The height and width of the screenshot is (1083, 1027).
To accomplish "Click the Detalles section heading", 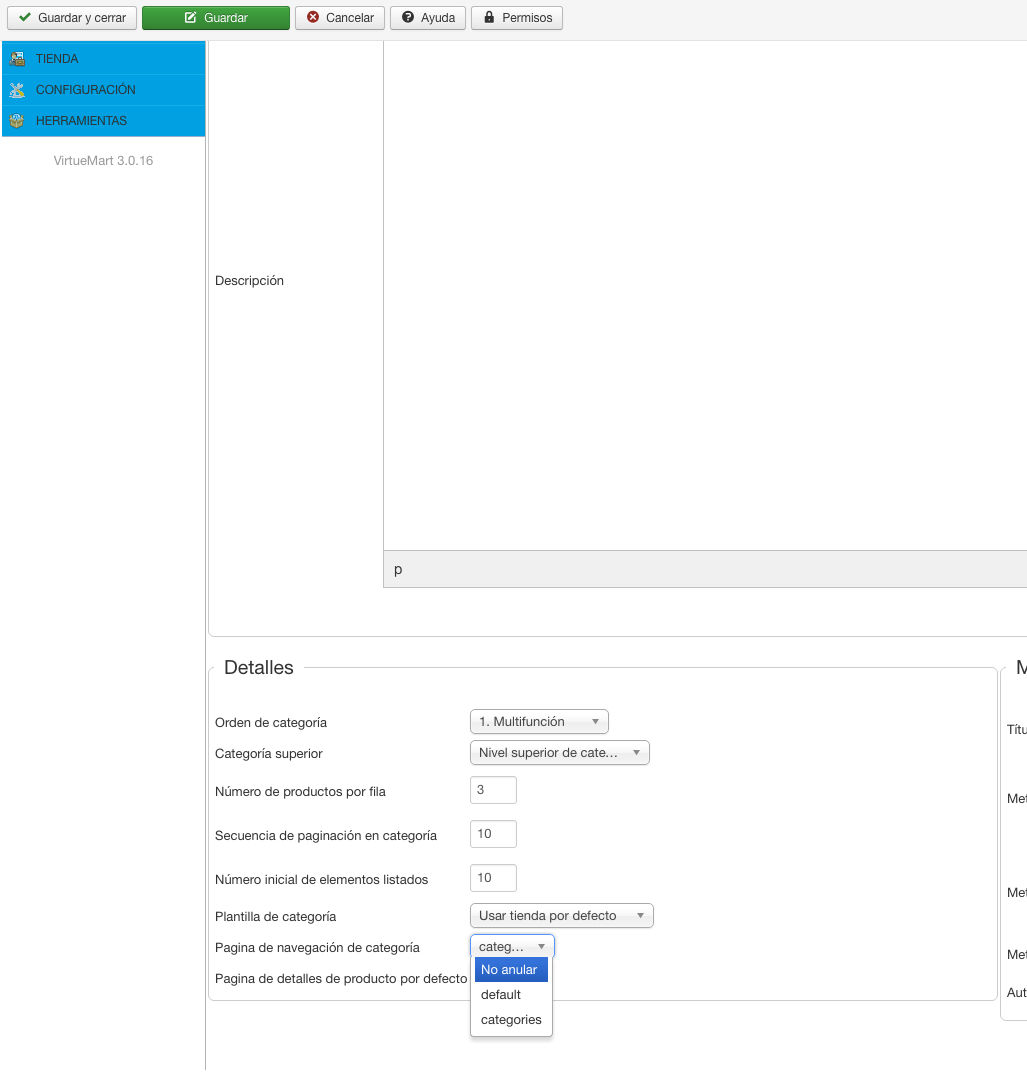I will tap(259, 667).
